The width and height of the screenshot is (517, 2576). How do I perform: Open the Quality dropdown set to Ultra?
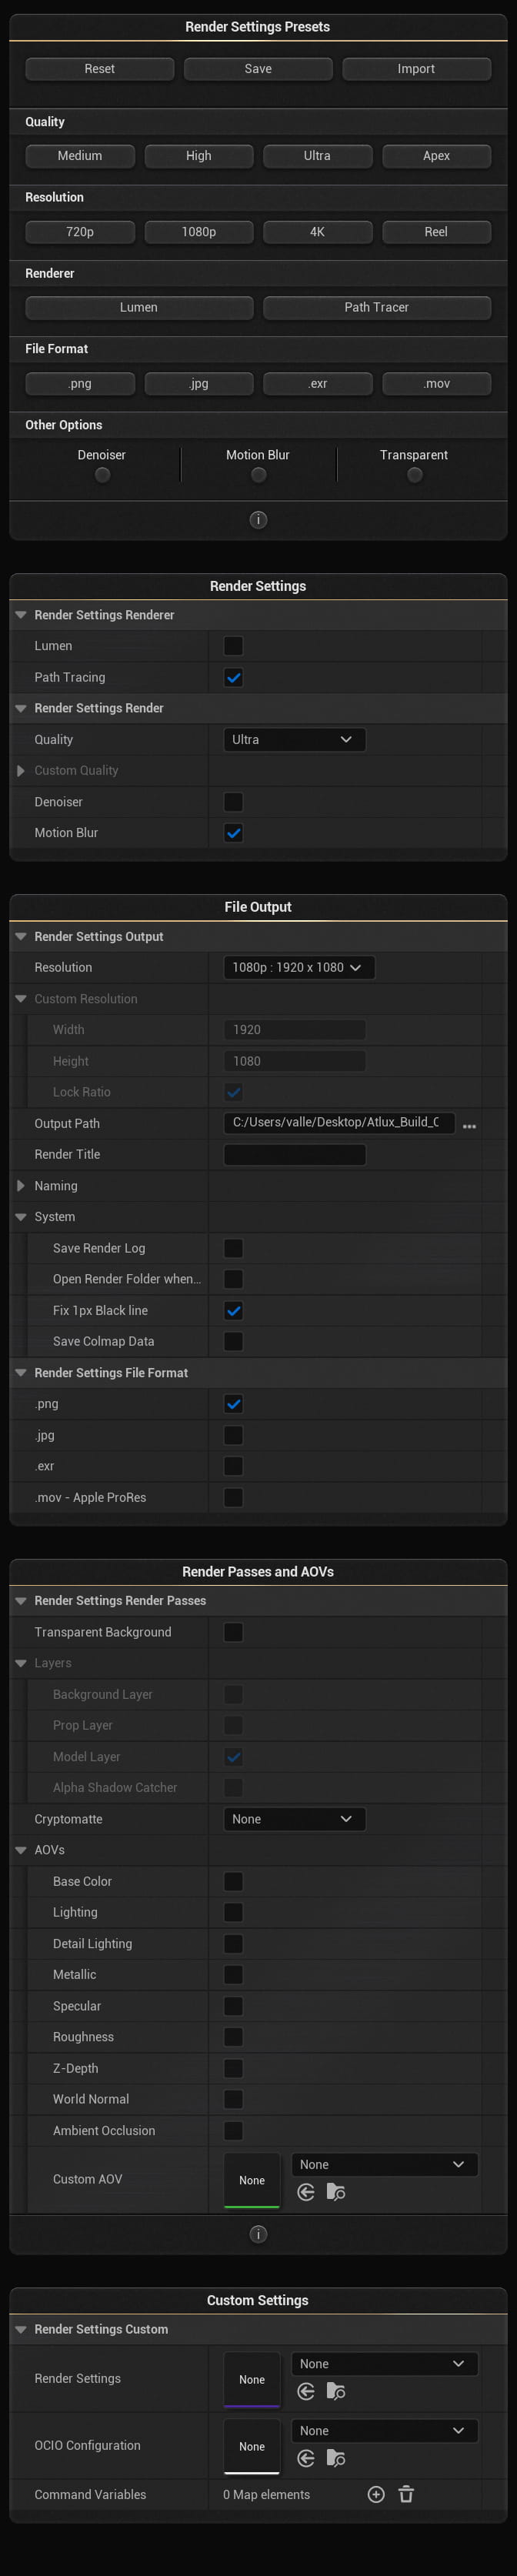coord(294,739)
